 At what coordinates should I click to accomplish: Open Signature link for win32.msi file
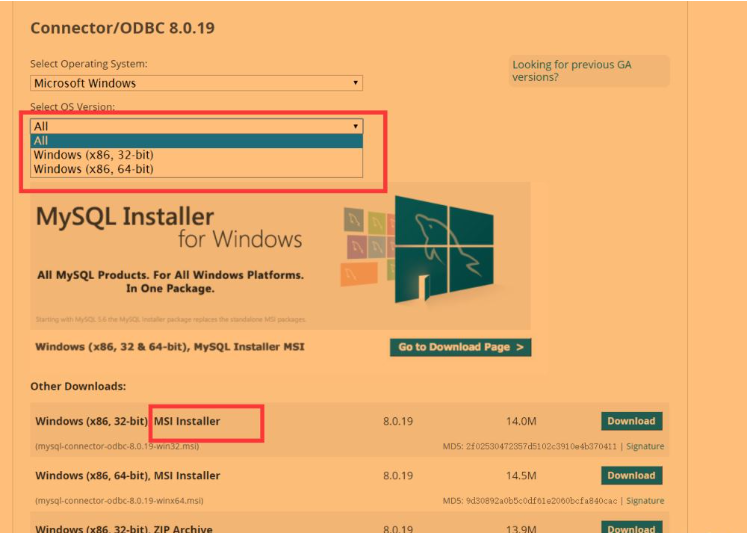pos(645,446)
